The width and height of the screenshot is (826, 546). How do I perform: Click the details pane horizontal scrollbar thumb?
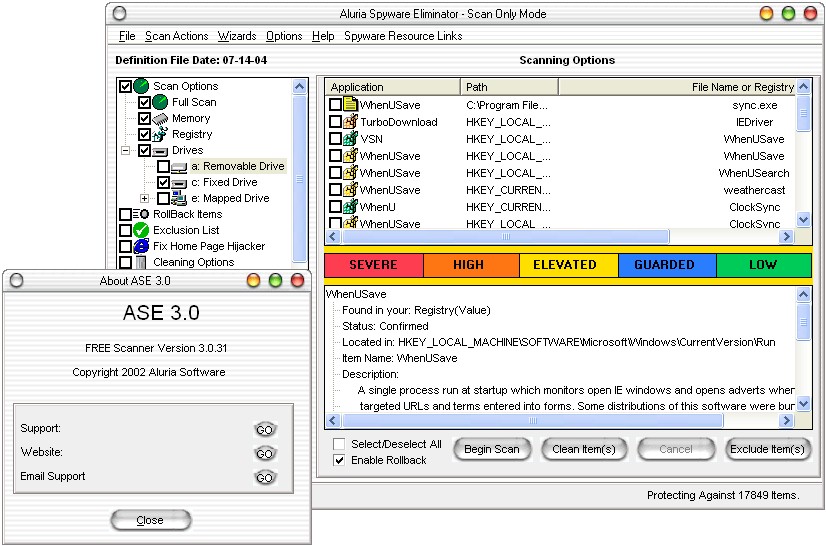tap(533, 421)
